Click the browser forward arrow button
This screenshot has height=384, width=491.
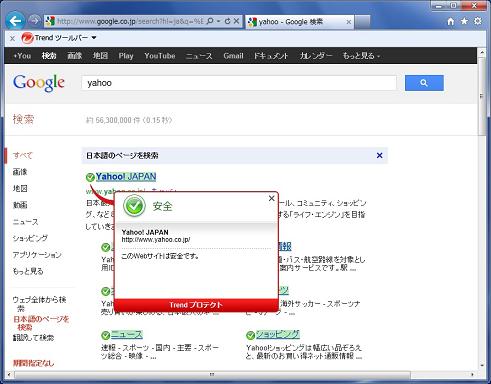[34, 21]
